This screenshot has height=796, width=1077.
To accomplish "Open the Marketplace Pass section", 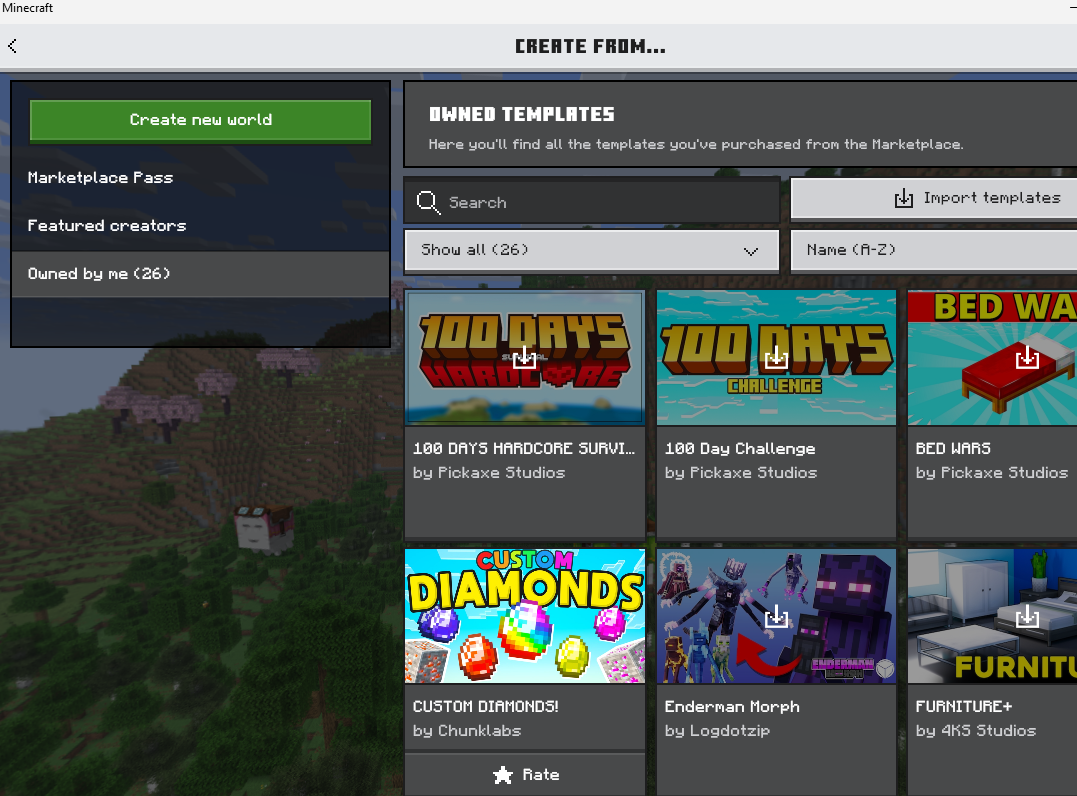I will click(x=201, y=178).
